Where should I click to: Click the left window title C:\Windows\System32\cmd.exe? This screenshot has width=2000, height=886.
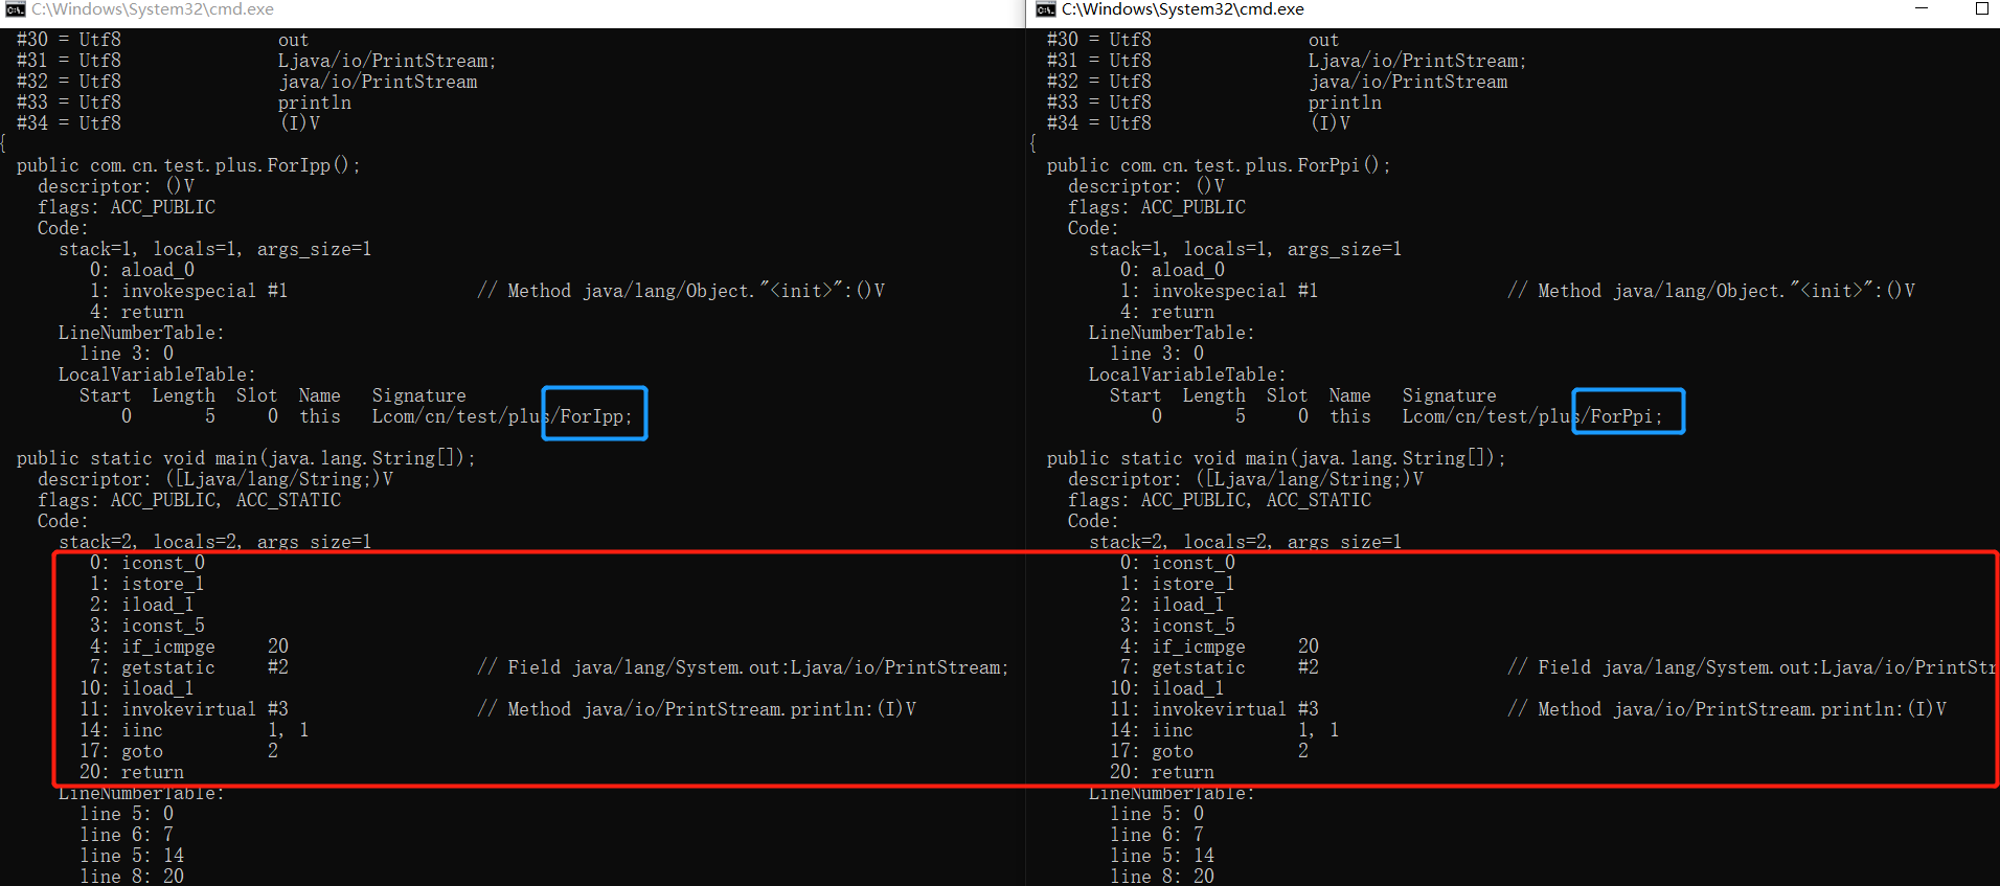coord(153,9)
